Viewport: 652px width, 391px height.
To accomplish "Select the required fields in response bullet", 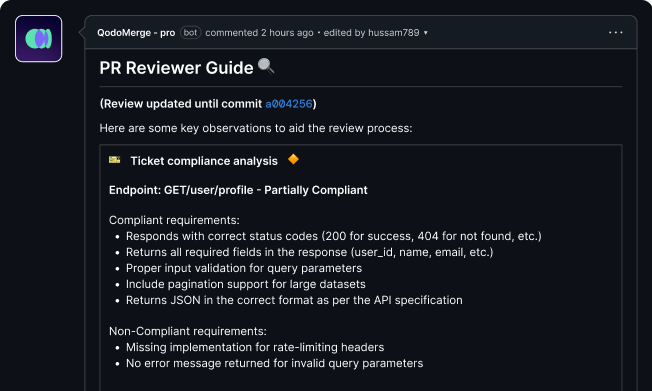I will tap(310, 252).
